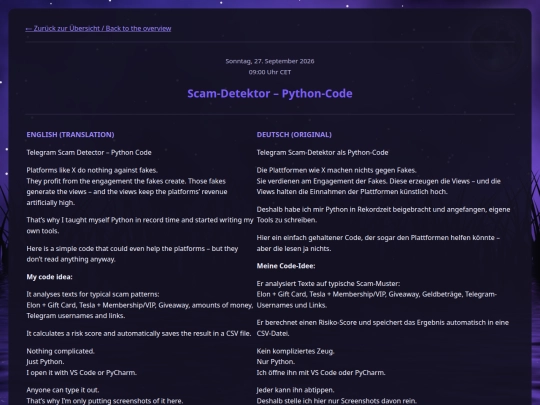Click the paragraph starting 'Here is a simple code'
540x405 pixels.
132,254
